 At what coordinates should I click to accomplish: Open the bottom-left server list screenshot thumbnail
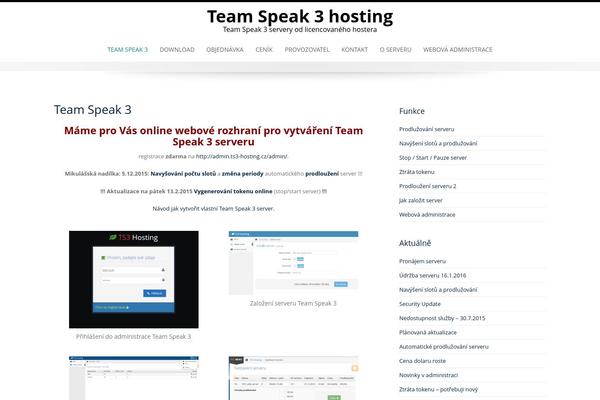pos(134,378)
